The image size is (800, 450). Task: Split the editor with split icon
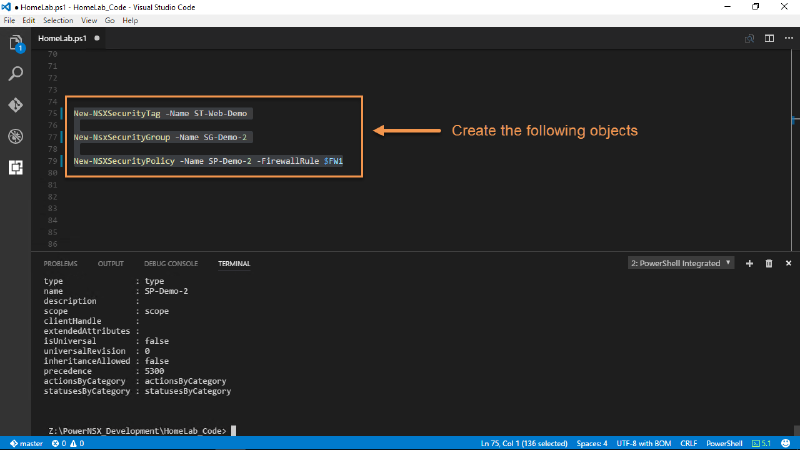tap(769, 38)
